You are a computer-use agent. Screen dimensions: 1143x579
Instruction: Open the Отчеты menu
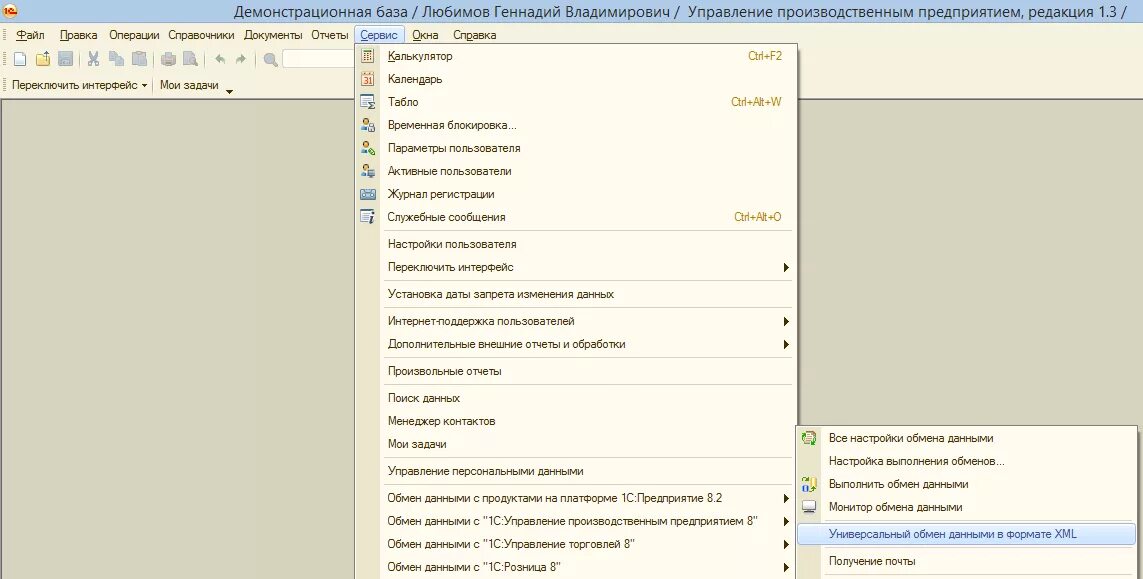pyautogui.click(x=329, y=35)
